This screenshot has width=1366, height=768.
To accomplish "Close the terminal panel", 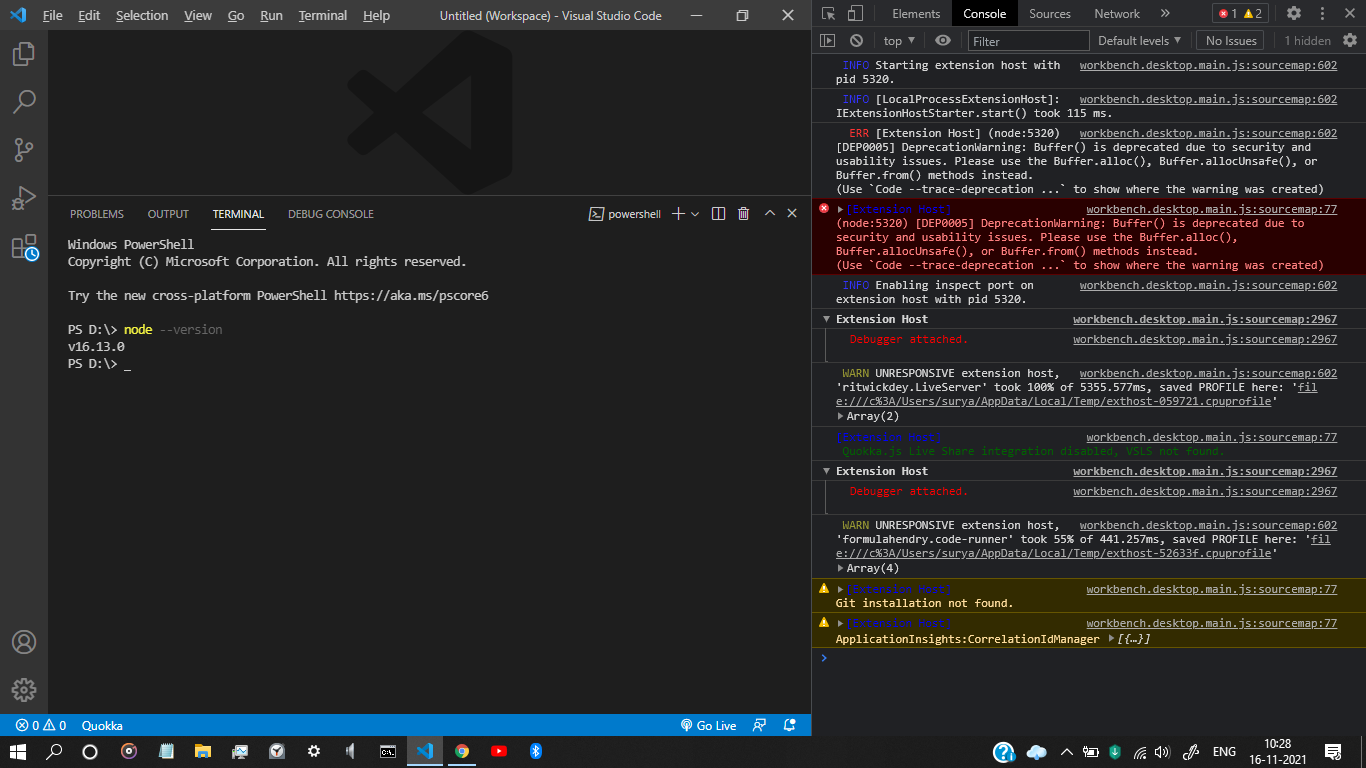I will 793,214.
